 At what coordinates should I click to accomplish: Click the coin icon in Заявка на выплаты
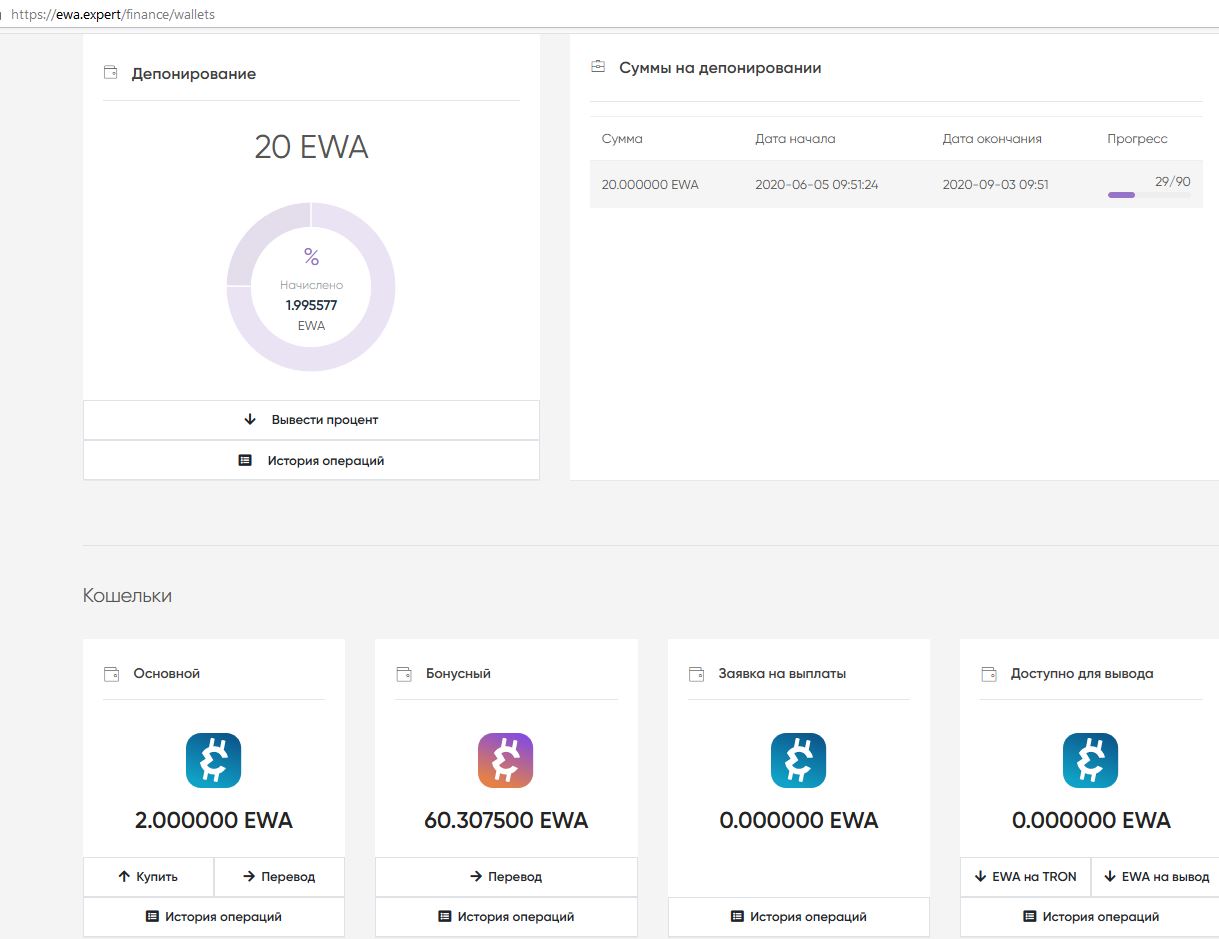pos(798,760)
